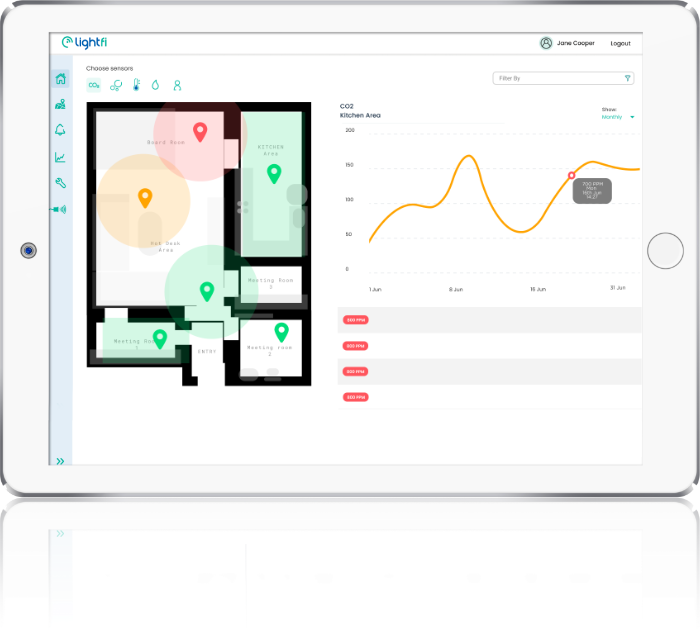
Task: Select the red Board Room sensor pin
Action: (199, 131)
